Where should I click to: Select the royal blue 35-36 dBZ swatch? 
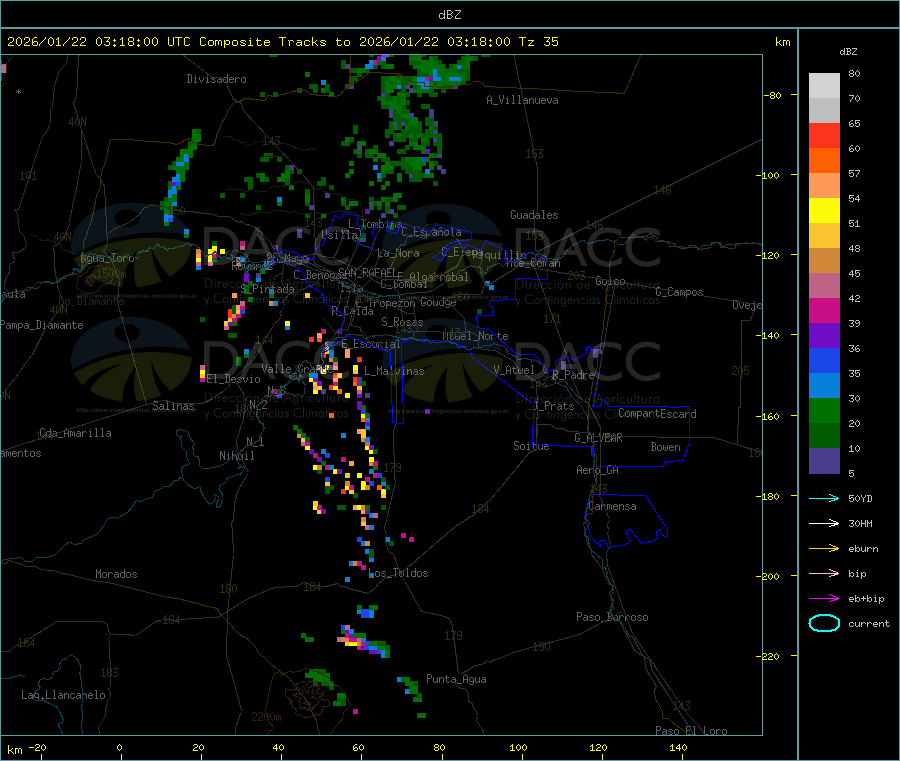[824, 360]
